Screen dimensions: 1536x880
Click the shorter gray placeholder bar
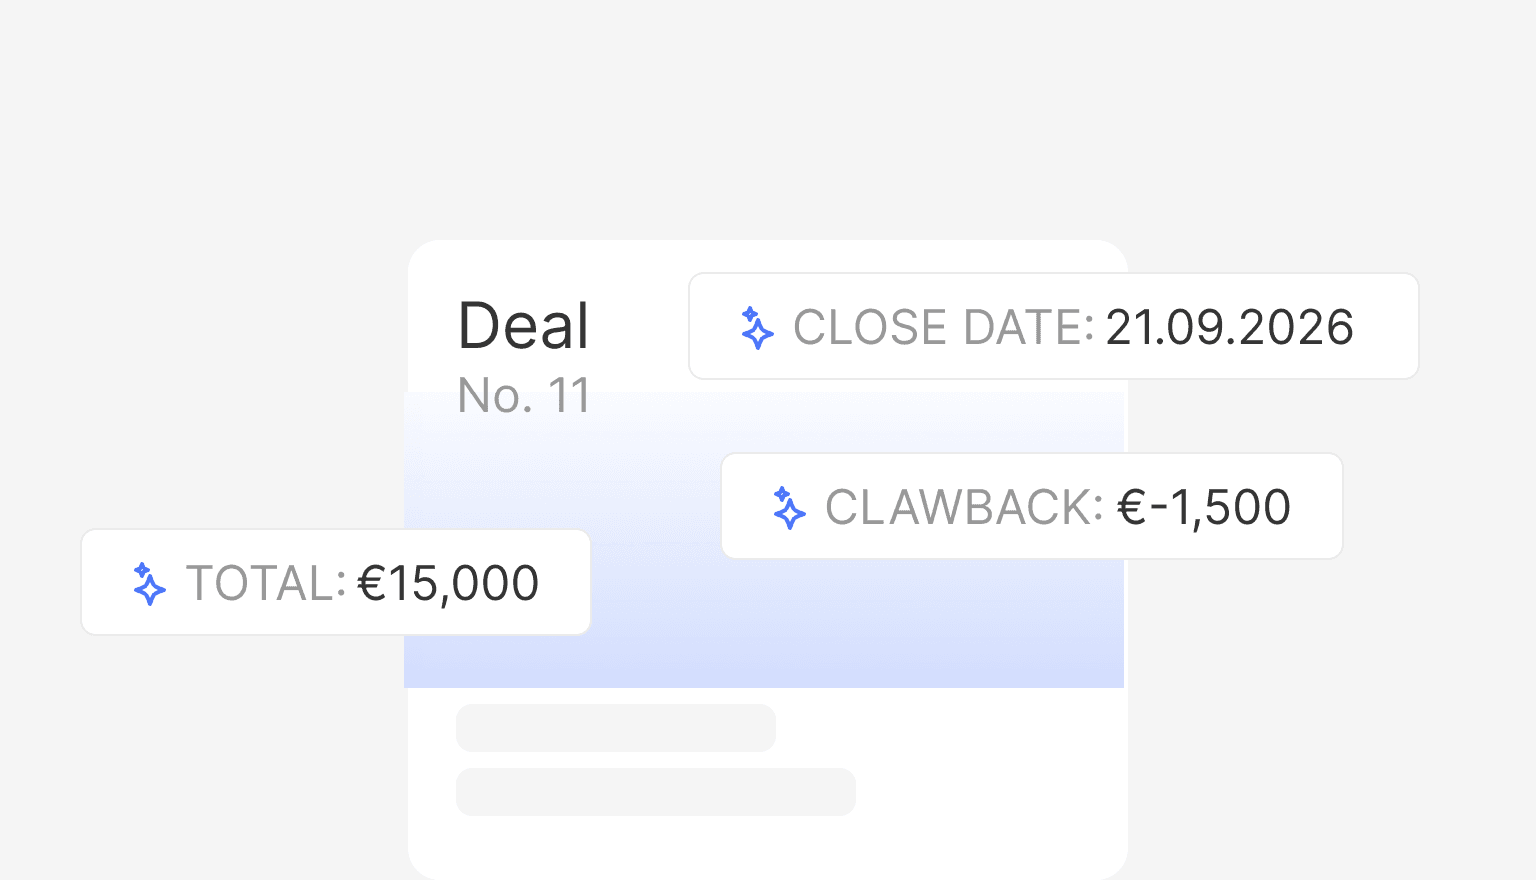[615, 728]
